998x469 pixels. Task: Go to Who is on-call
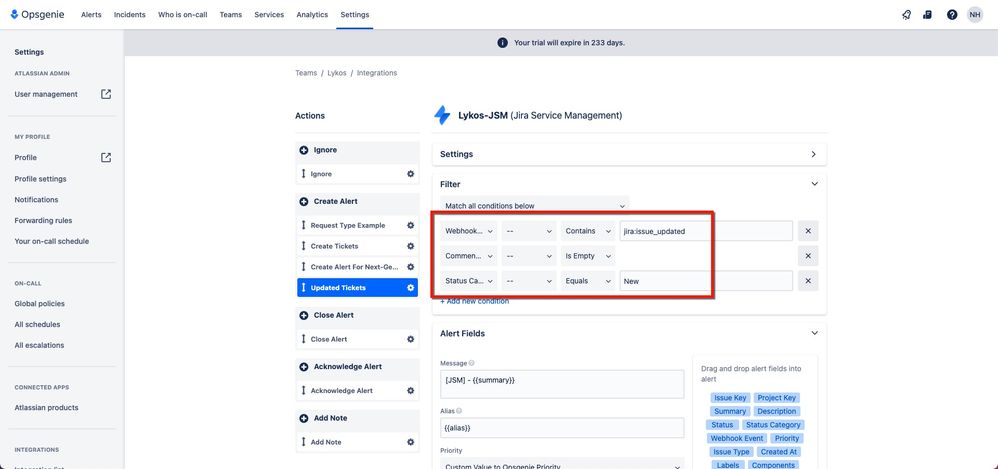coord(183,15)
